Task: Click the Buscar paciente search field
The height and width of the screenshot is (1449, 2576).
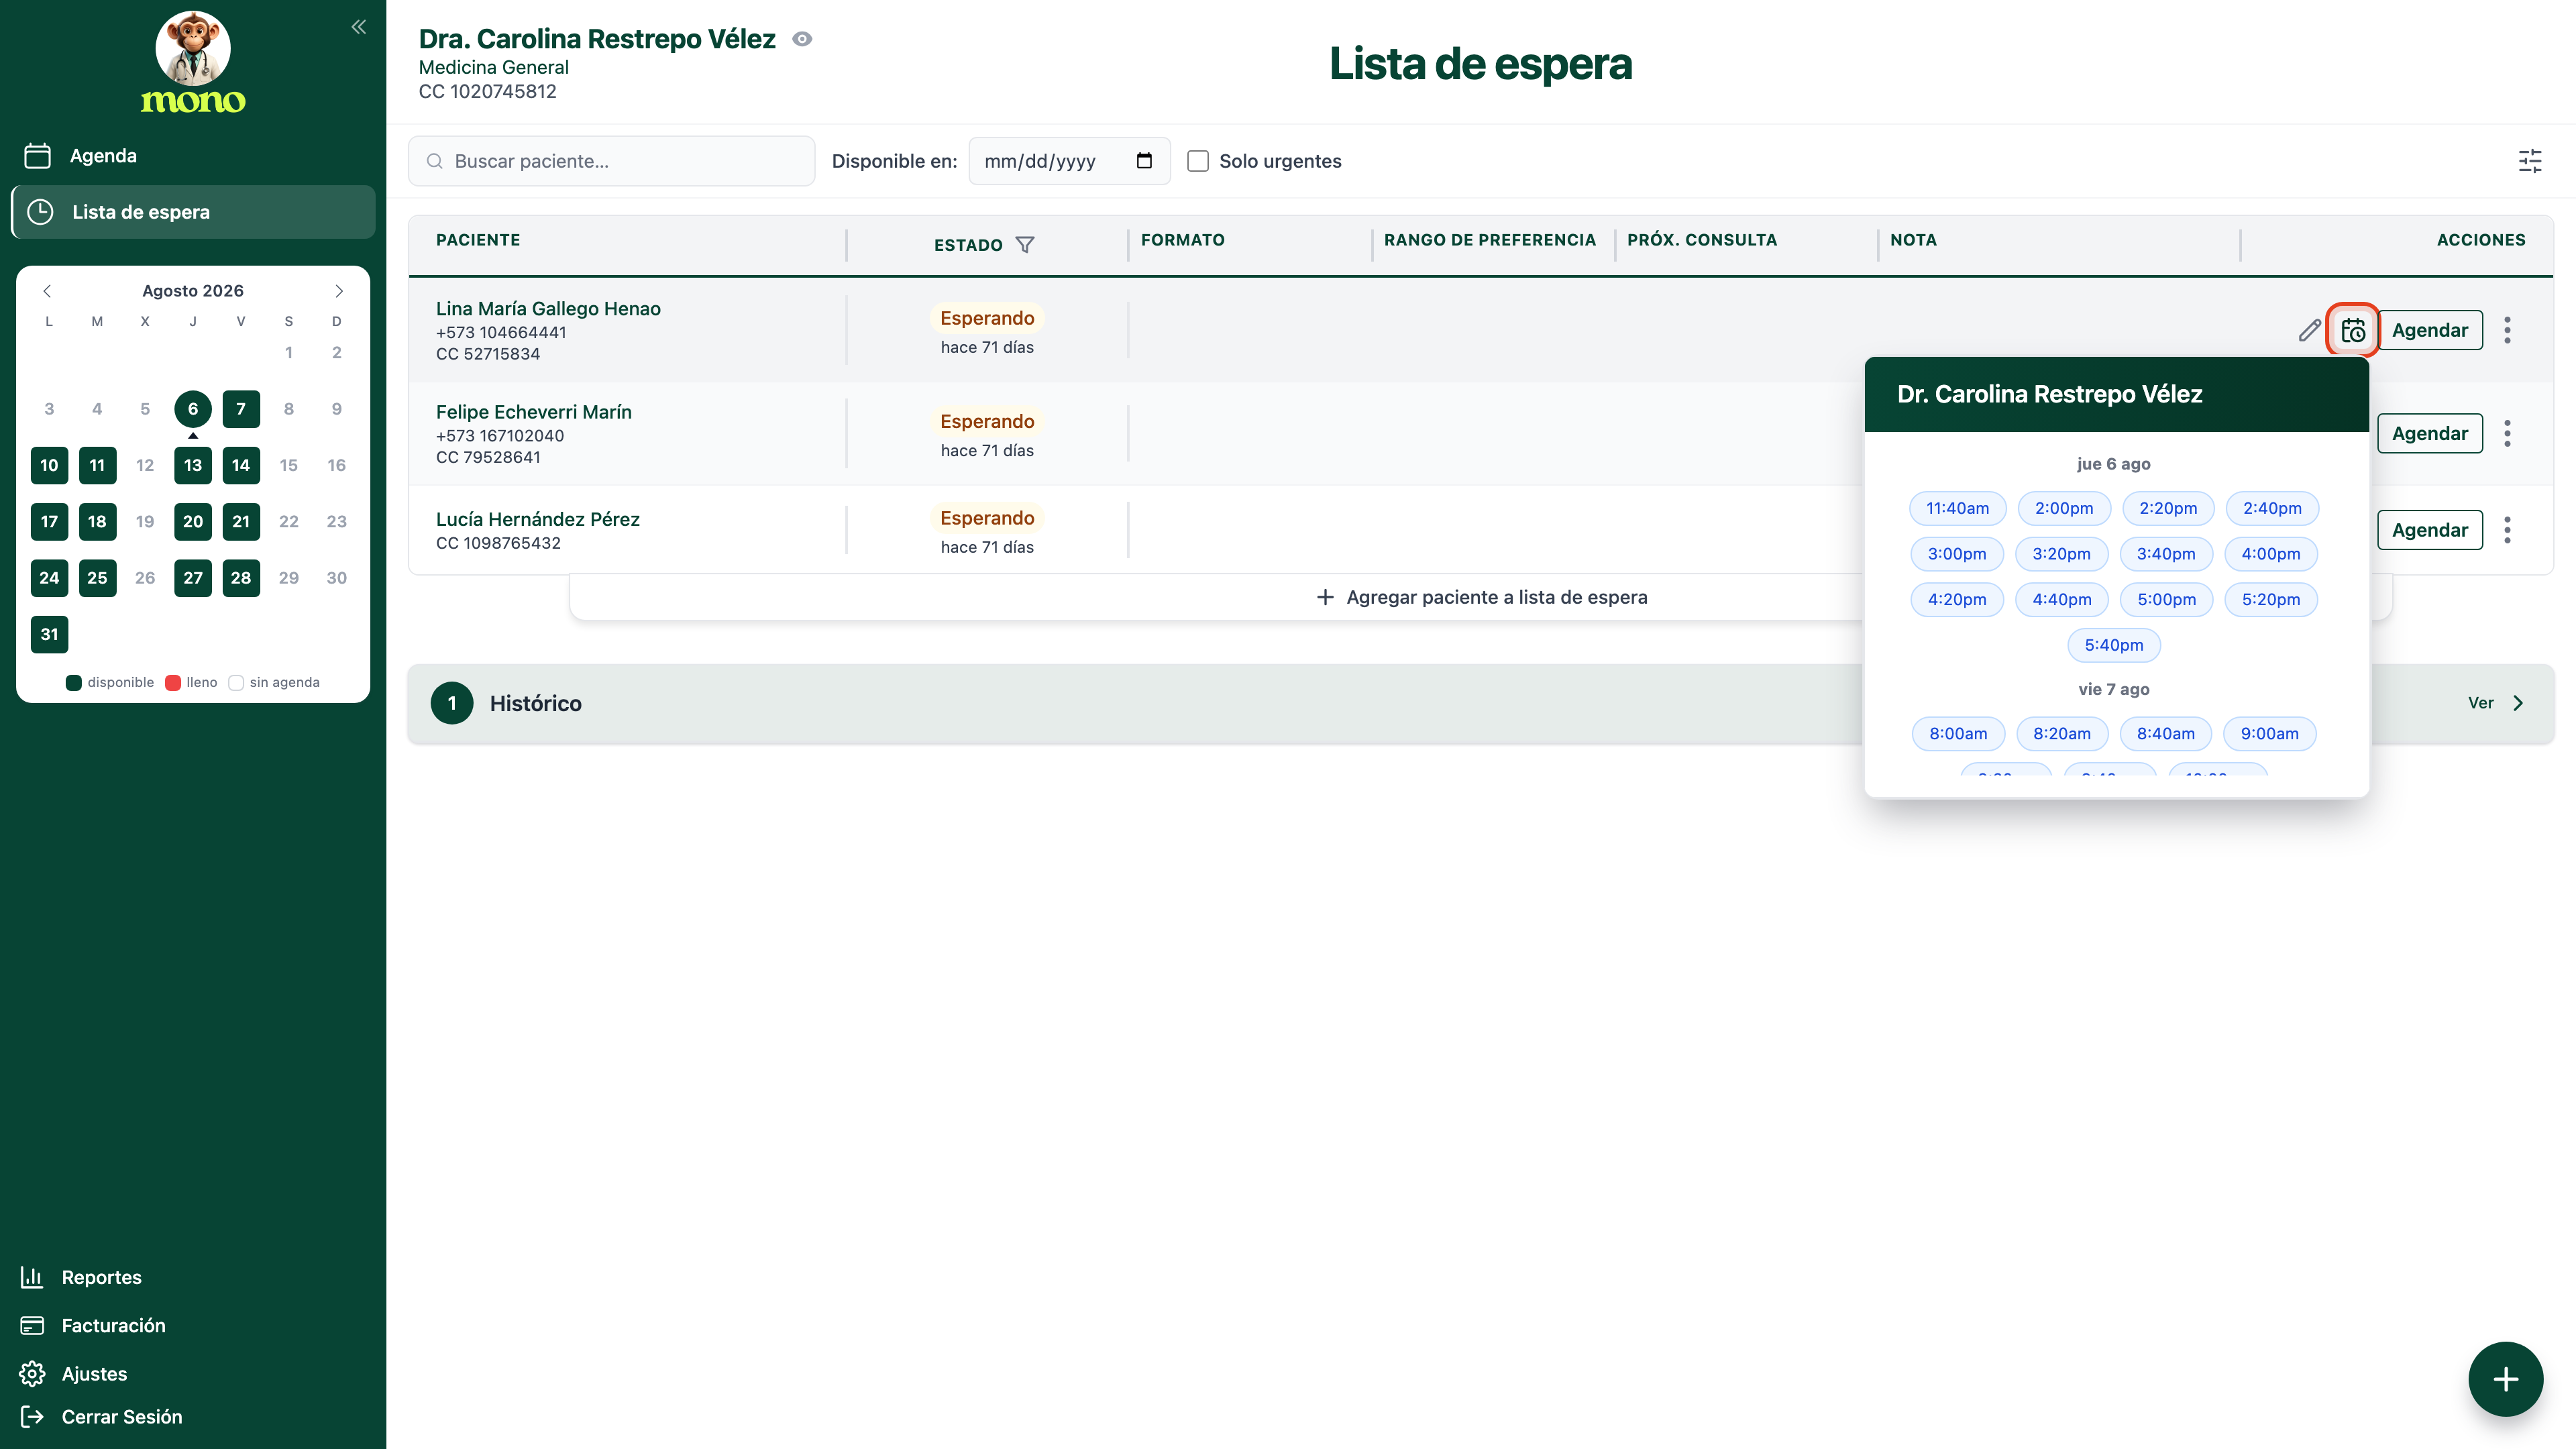Action: tap(612, 161)
